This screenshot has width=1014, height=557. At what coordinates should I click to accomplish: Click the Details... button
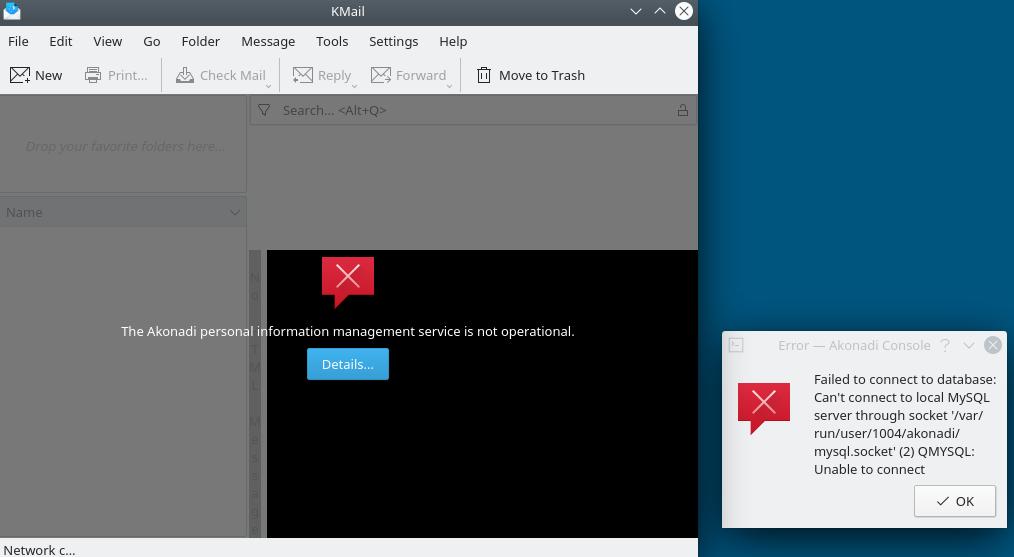point(348,364)
